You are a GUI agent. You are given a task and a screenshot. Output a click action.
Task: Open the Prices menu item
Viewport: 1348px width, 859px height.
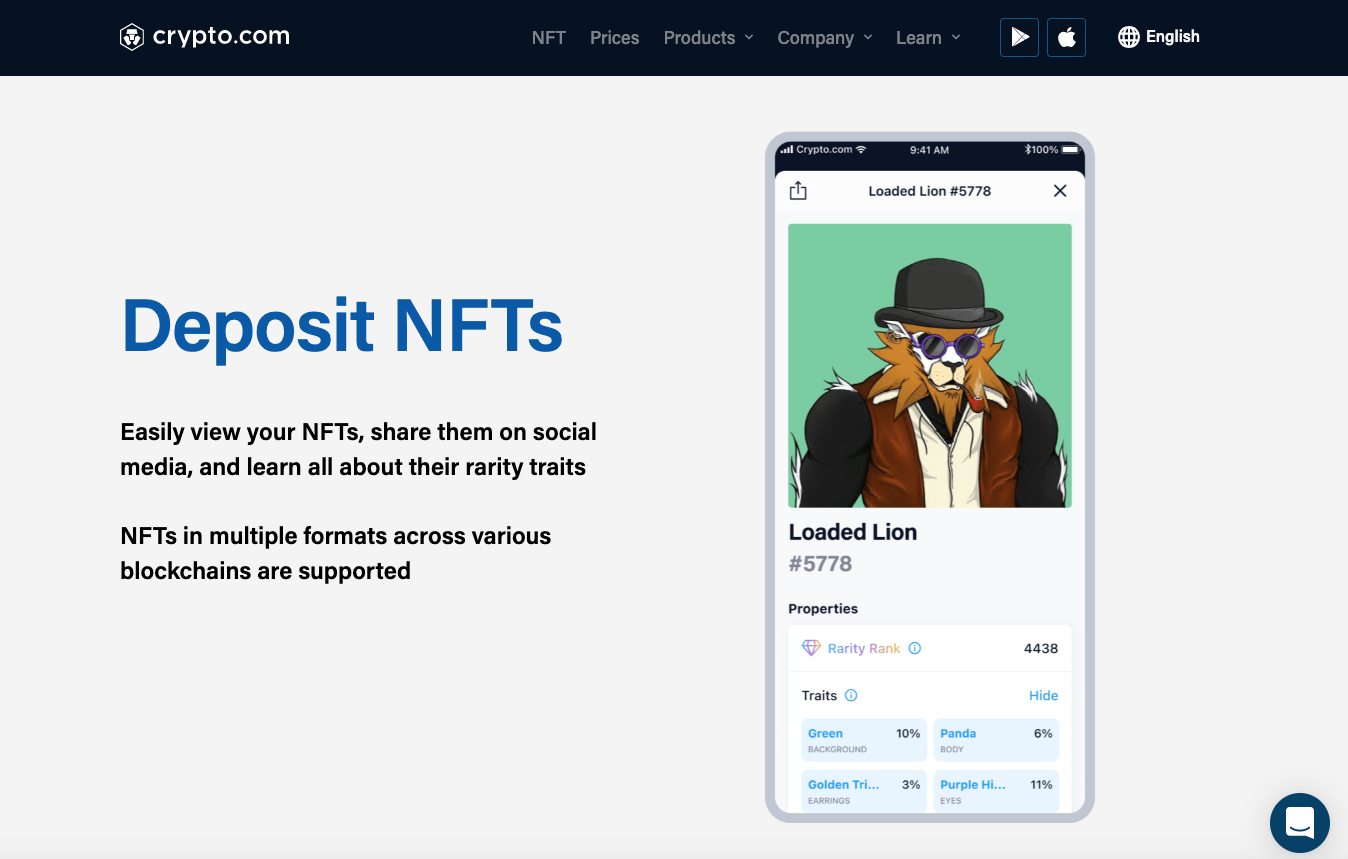click(x=614, y=38)
